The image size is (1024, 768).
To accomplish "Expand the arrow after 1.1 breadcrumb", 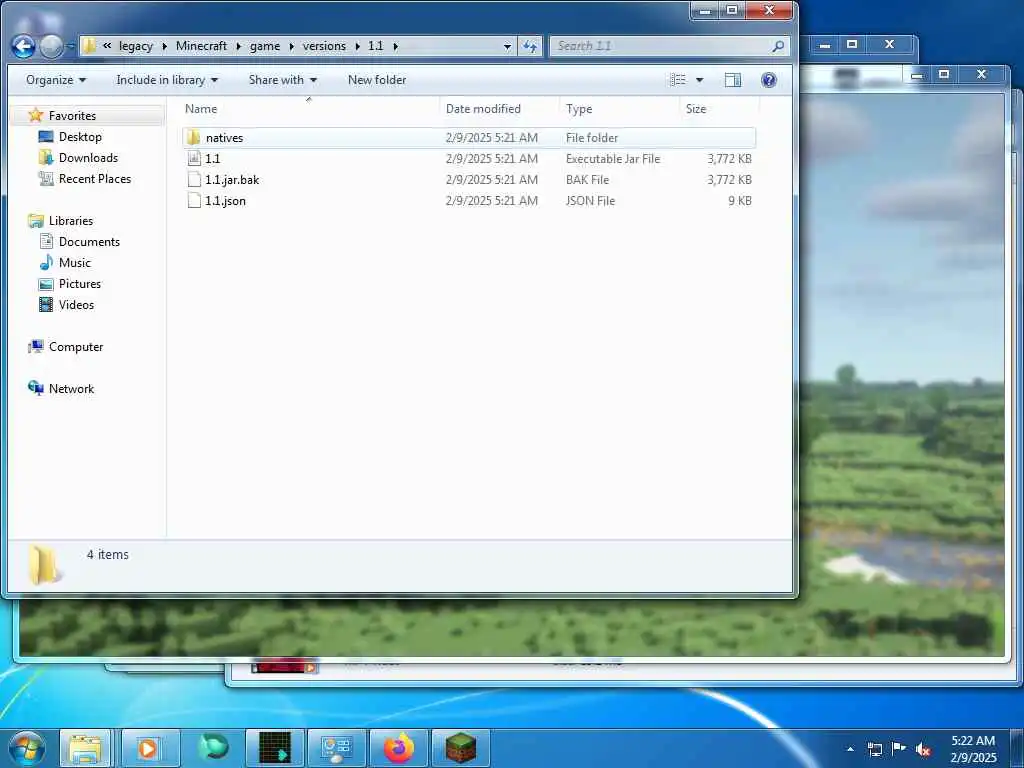I will (x=395, y=46).
